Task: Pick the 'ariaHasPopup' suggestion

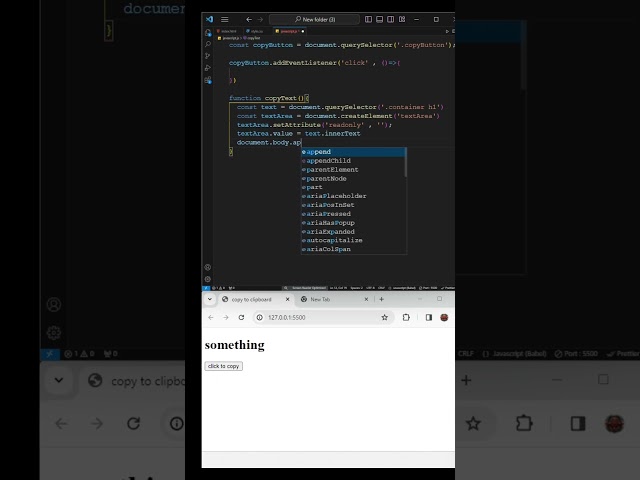Action: point(353,223)
